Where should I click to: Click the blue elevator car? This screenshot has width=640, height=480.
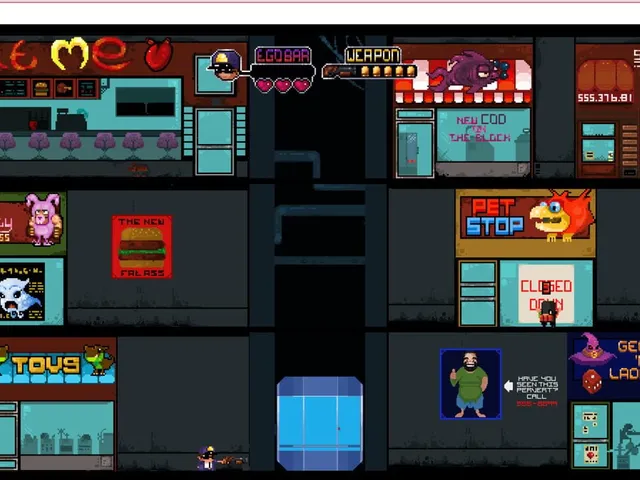pyautogui.click(x=320, y=423)
